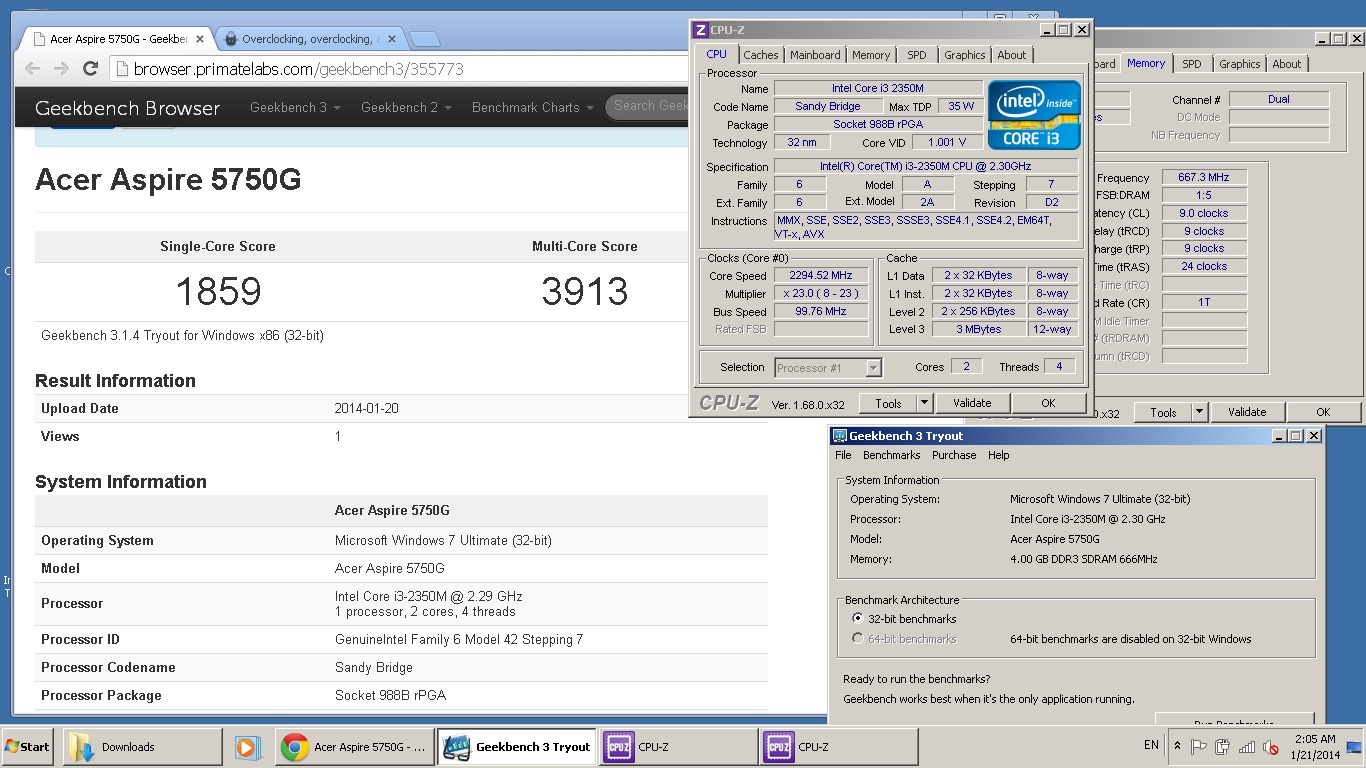1366x768 pixels.
Task: Click Validate in the background CPU-Z window
Action: coord(1247,412)
